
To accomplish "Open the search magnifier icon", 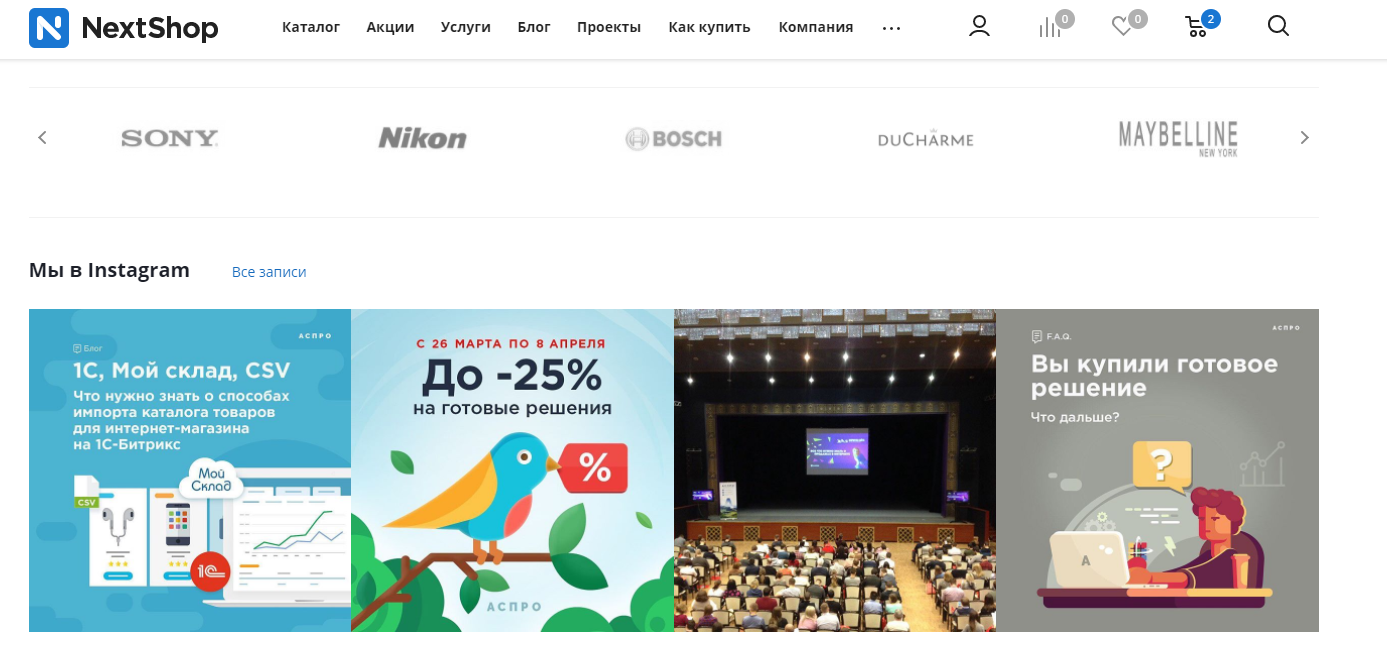I will (x=1278, y=26).
